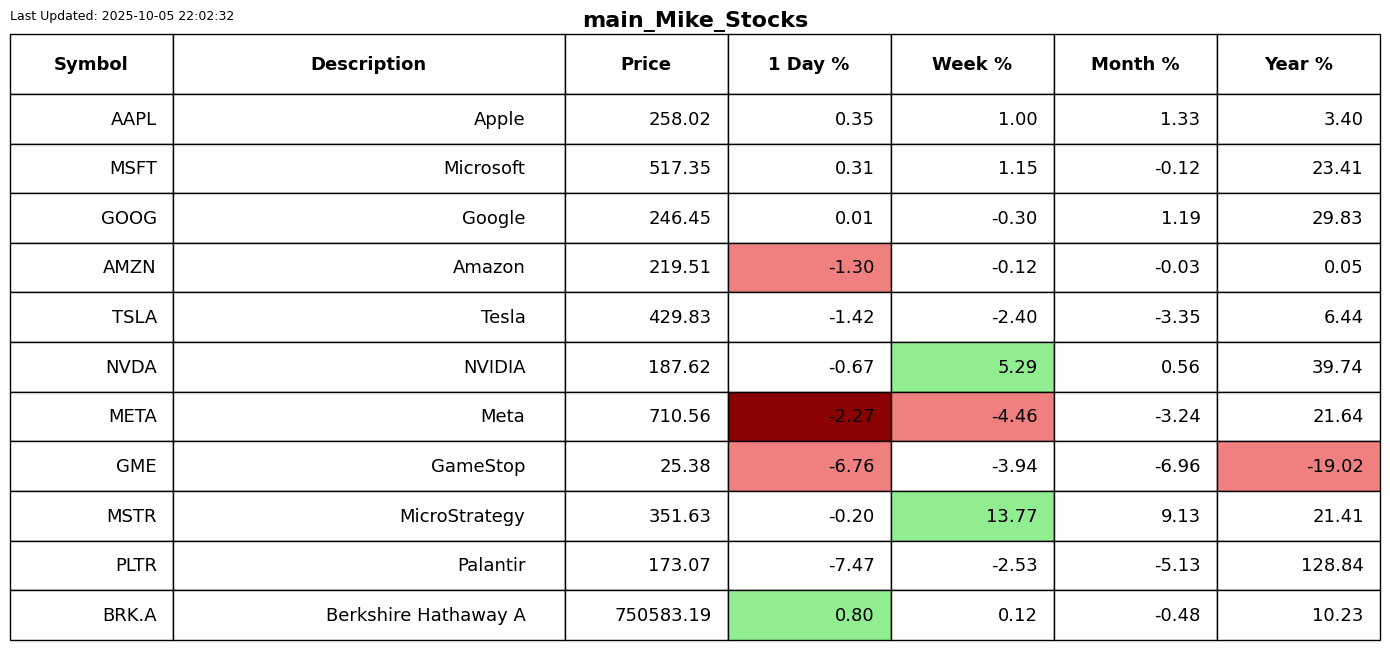This screenshot has width=1390, height=650.
Task: Click the dark red META 1 Day cell
Action: [809, 417]
